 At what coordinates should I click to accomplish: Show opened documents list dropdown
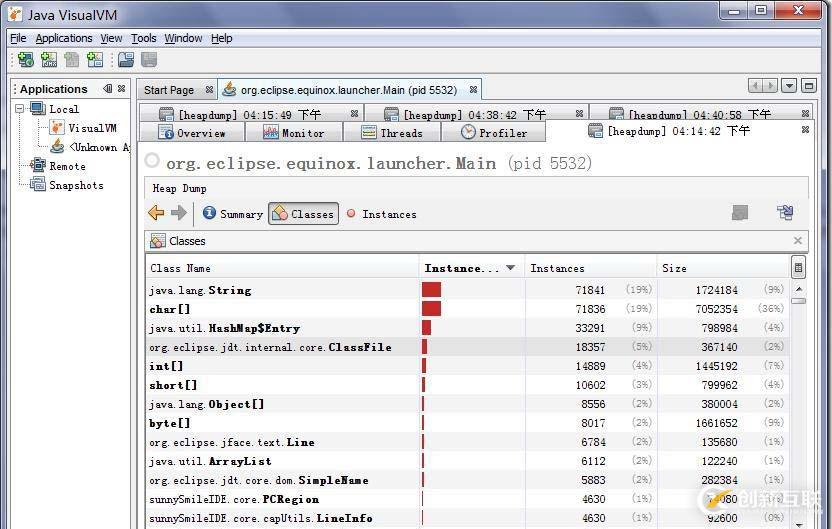point(789,85)
